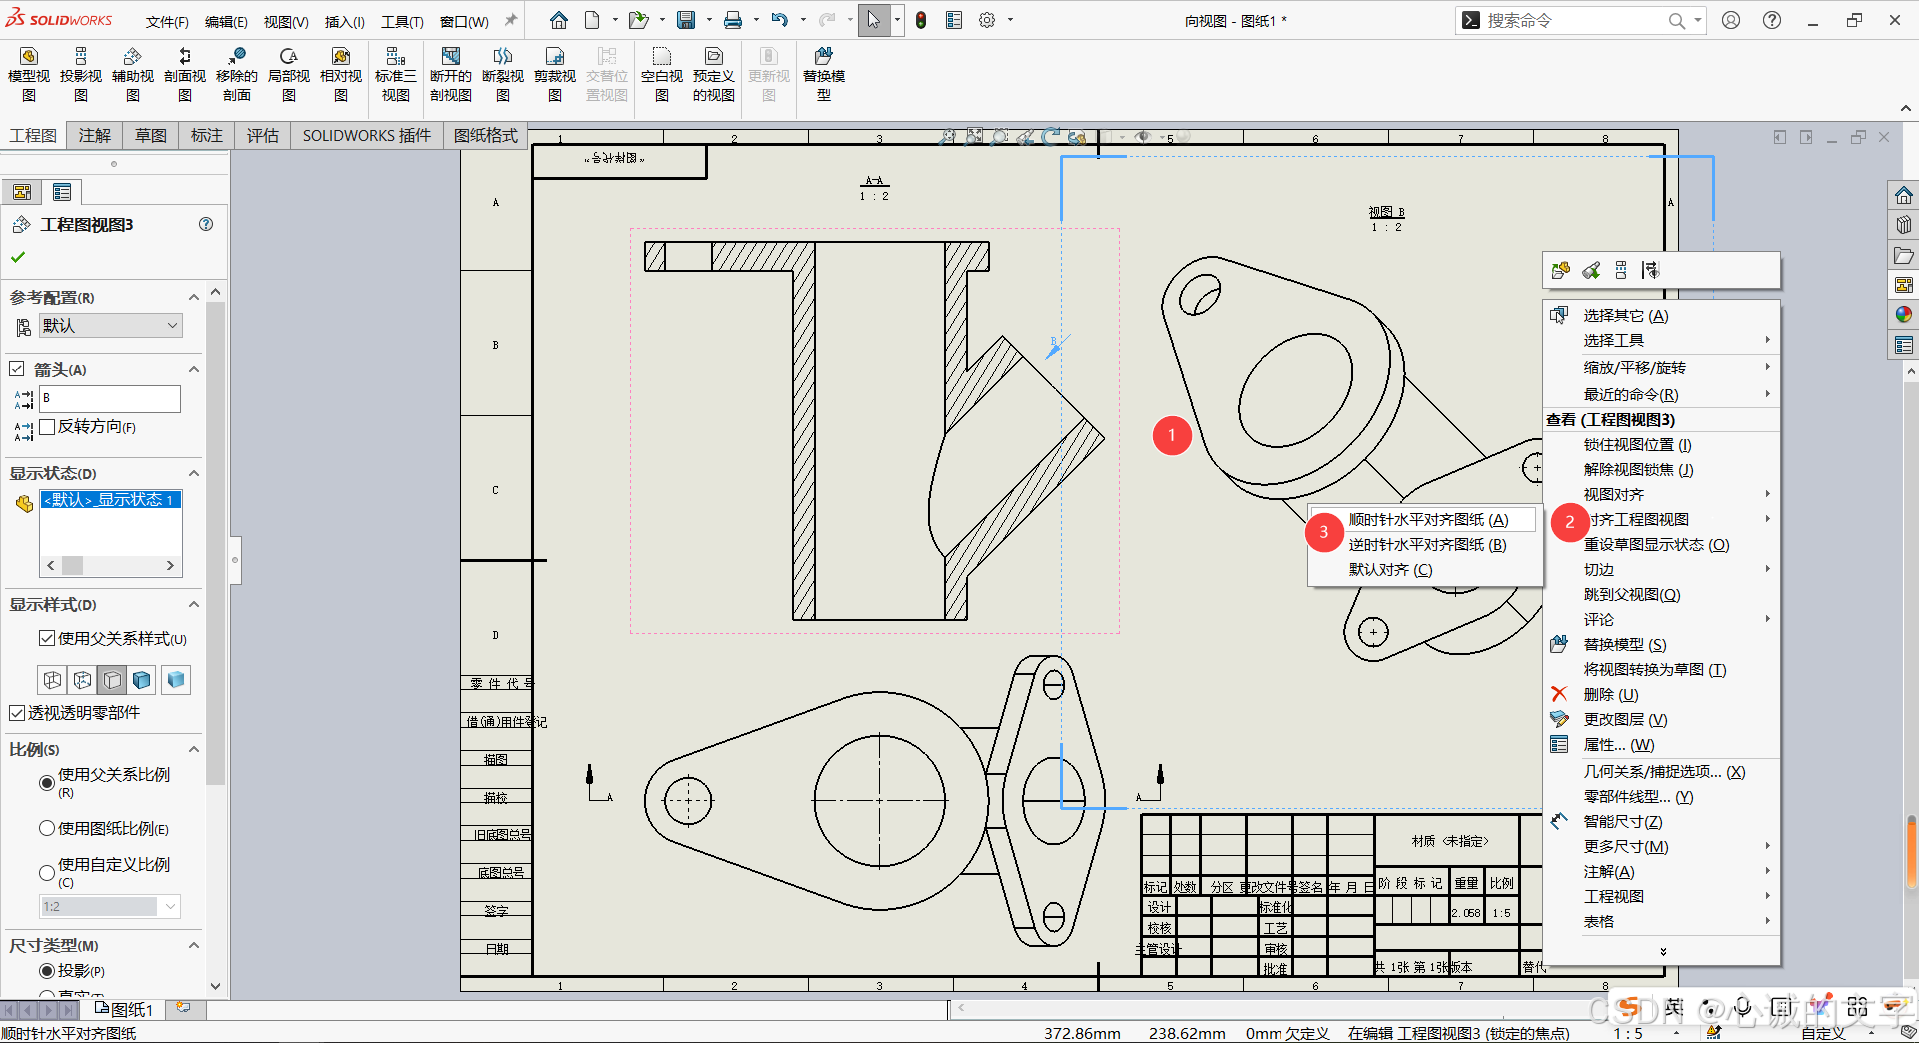
Task: Toggle 使用父关系样式(U) checkbox
Action: point(47,638)
